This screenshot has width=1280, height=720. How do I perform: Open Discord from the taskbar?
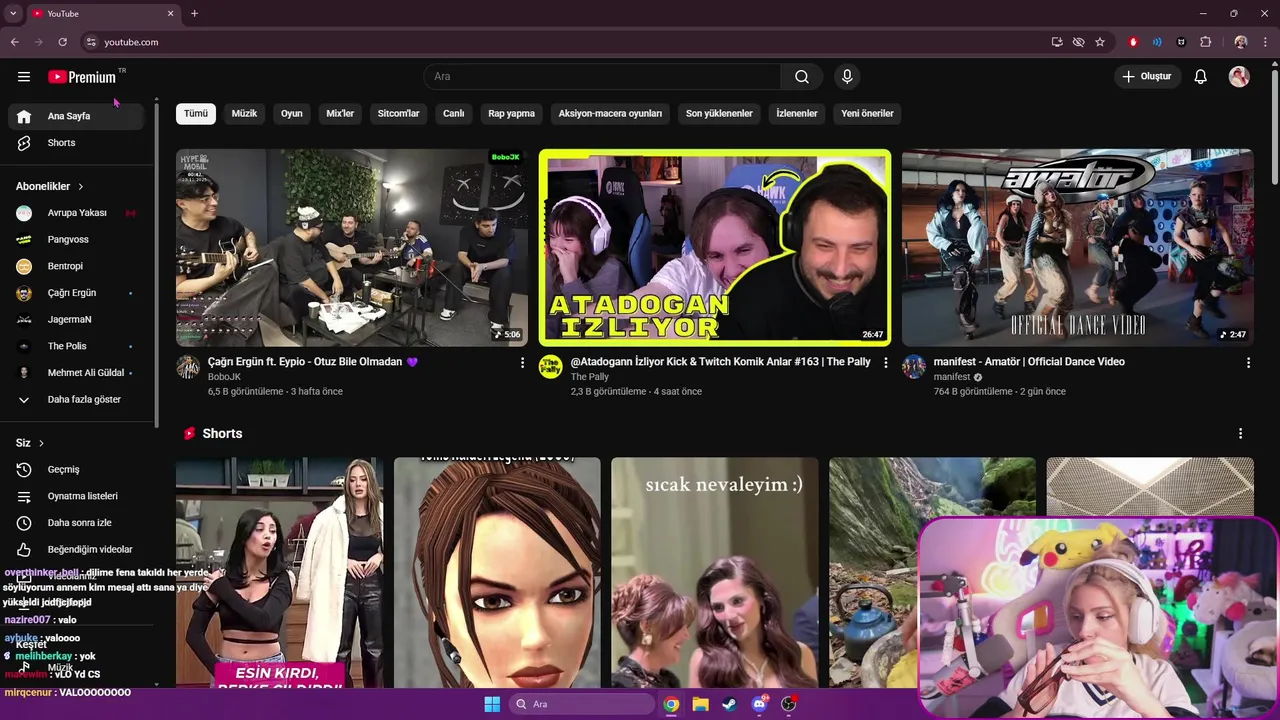tap(759, 704)
